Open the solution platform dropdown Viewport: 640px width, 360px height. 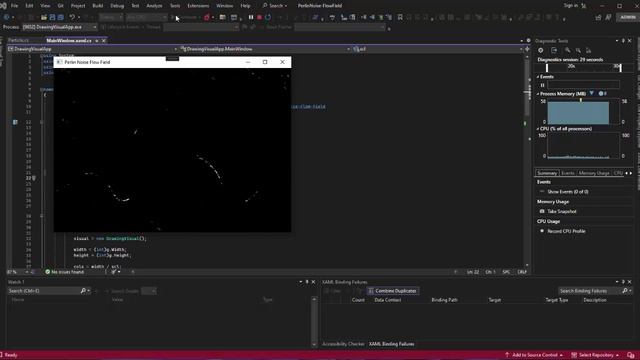(147, 17)
